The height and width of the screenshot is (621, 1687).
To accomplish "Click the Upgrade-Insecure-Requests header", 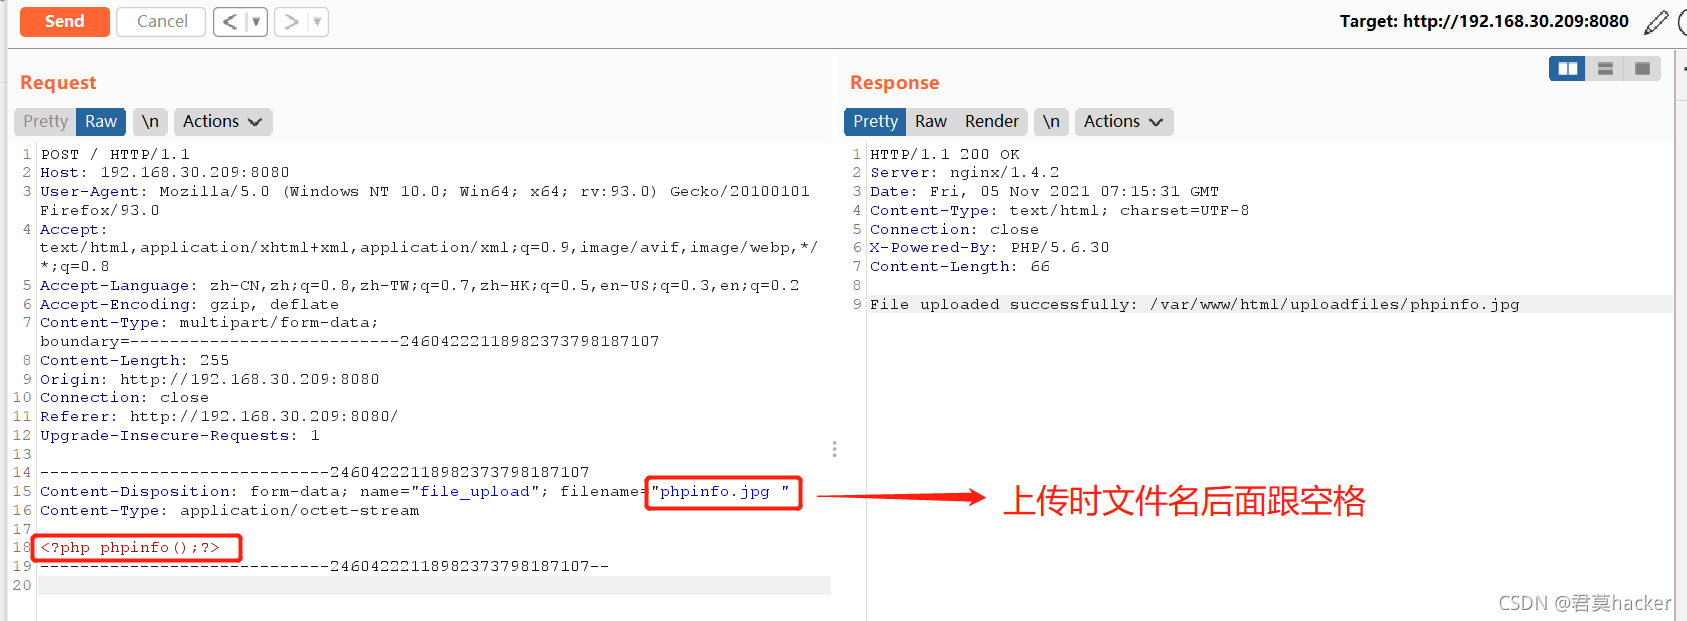I will 180,435.
